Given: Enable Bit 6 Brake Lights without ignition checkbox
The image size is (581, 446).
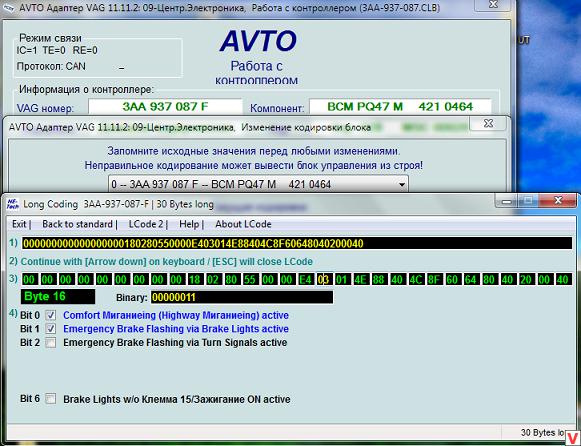Looking at the screenshot, I should tap(51, 399).
